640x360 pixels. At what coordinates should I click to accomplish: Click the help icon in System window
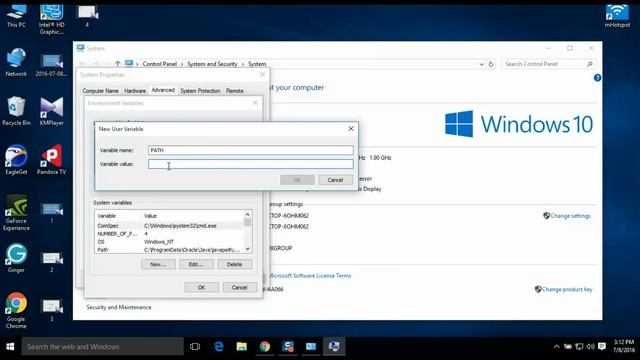(x=597, y=78)
